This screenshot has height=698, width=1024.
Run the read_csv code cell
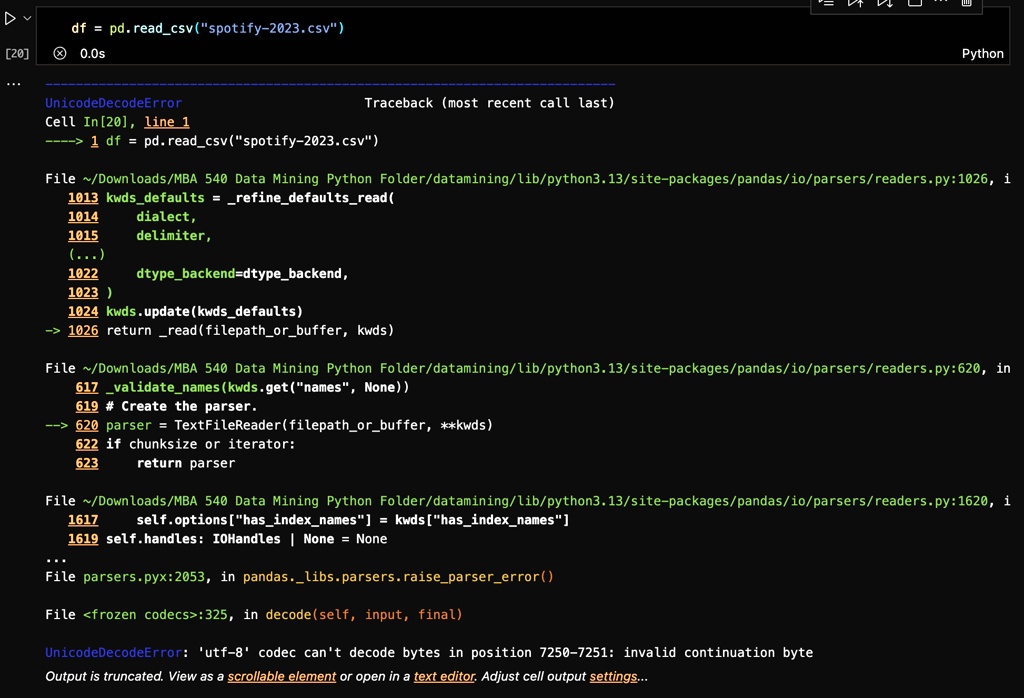[x=11, y=18]
